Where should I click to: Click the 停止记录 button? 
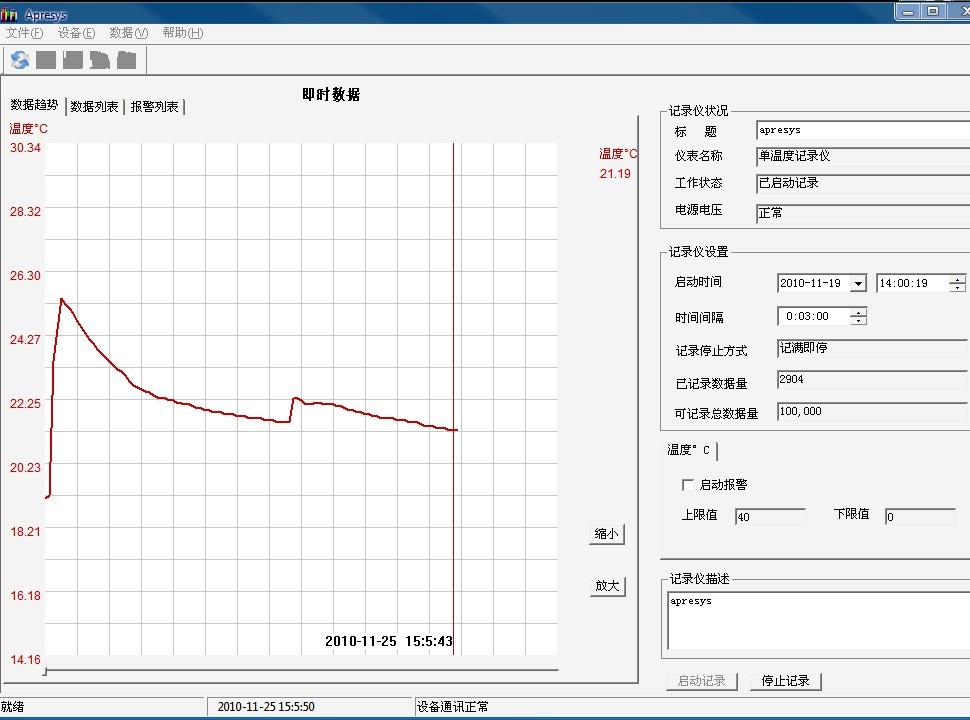(785, 681)
